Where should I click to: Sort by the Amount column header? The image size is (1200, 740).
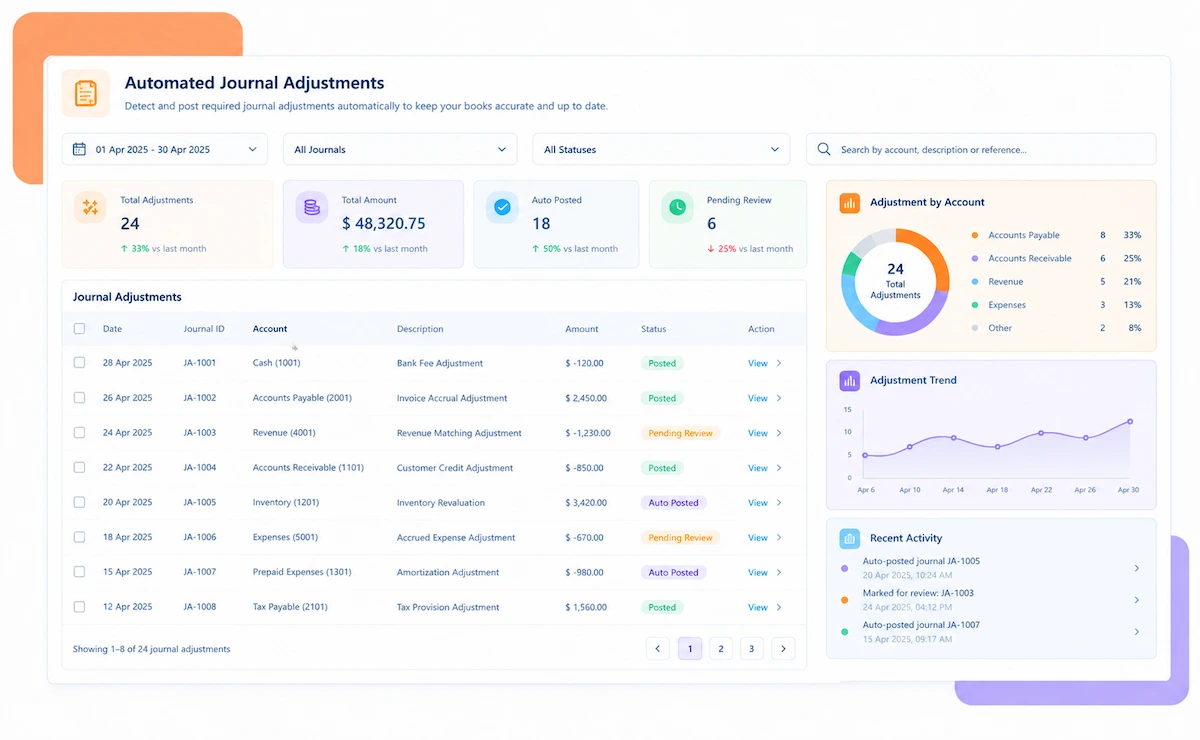click(x=582, y=329)
